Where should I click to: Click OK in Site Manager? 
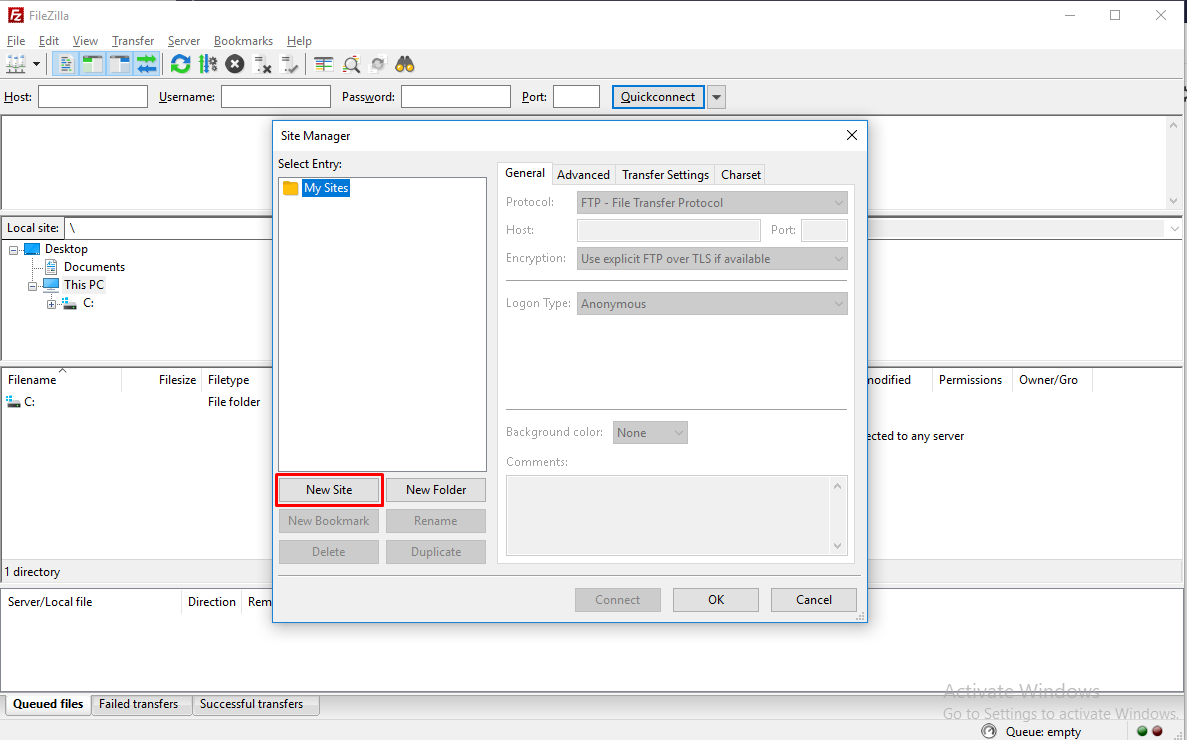point(716,600)
